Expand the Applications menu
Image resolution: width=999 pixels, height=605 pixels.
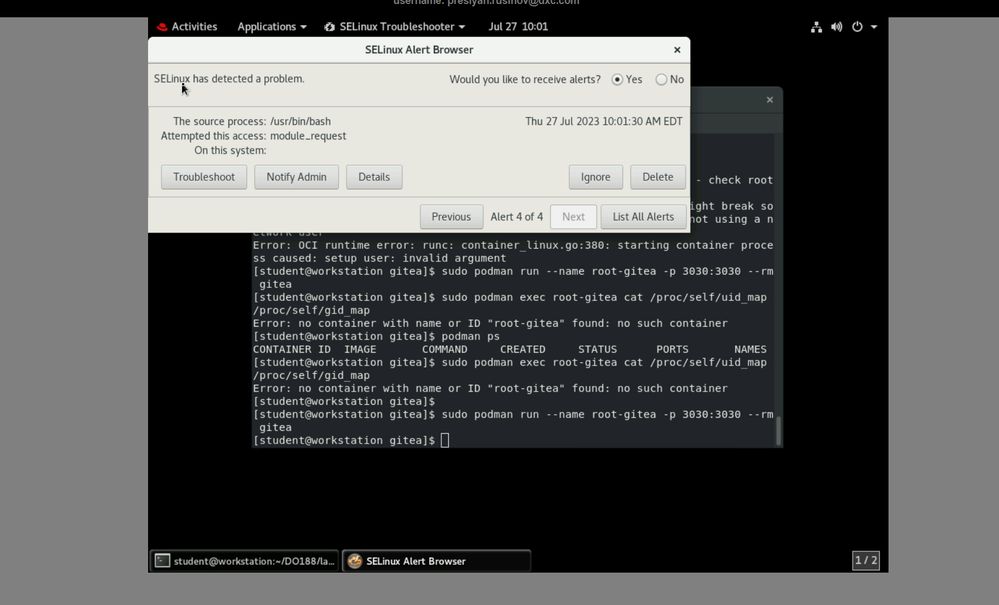coord(271,27)
